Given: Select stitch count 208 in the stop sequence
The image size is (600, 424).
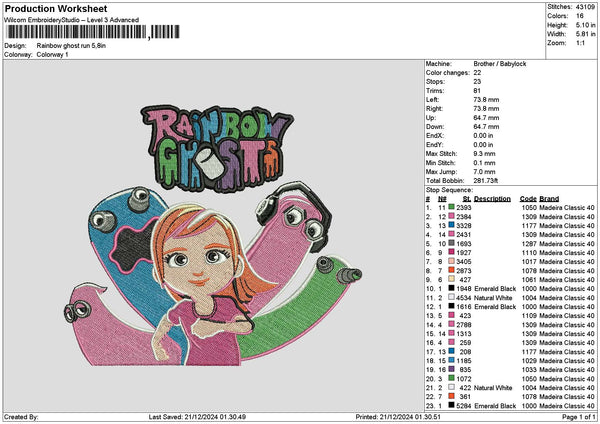Looking at the screenshot, I should [466, 352].
